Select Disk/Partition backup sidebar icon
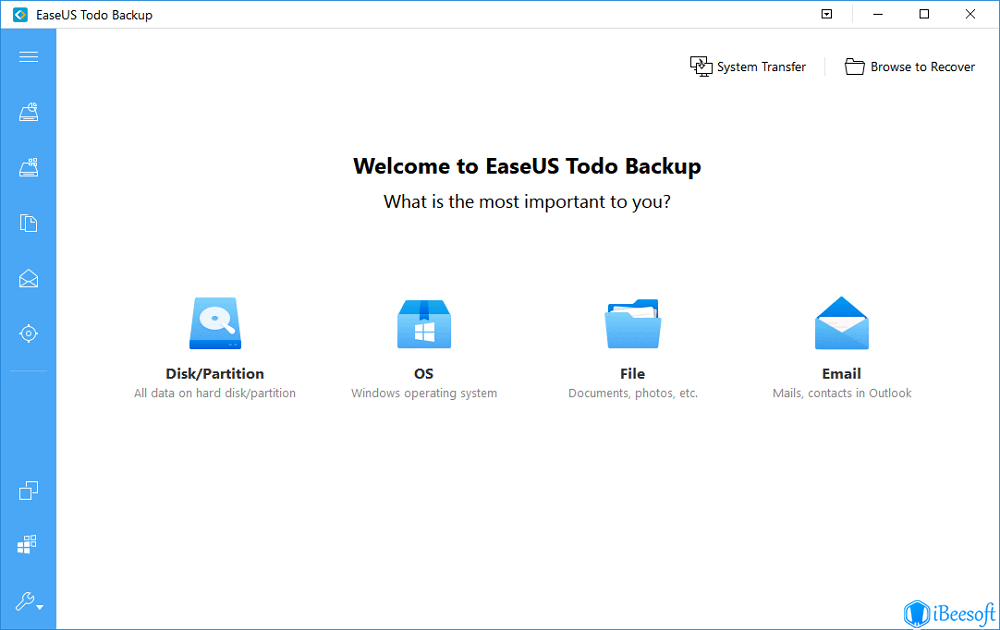 (28, 112)
